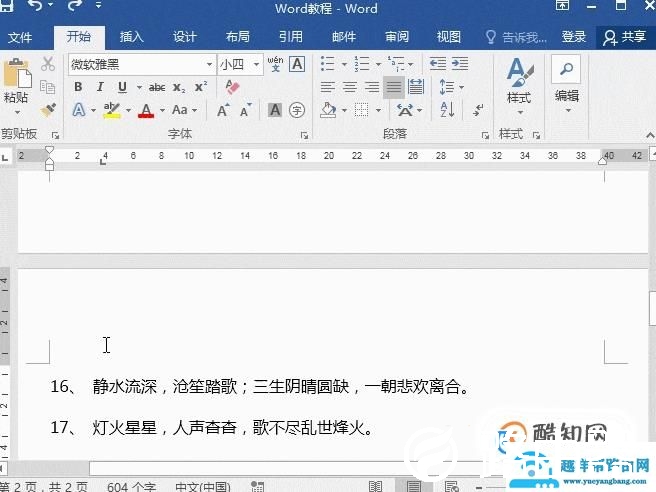Toggle character shading A icon
The width and height of the screenshot is (656, 492).
tap(275, 110)
